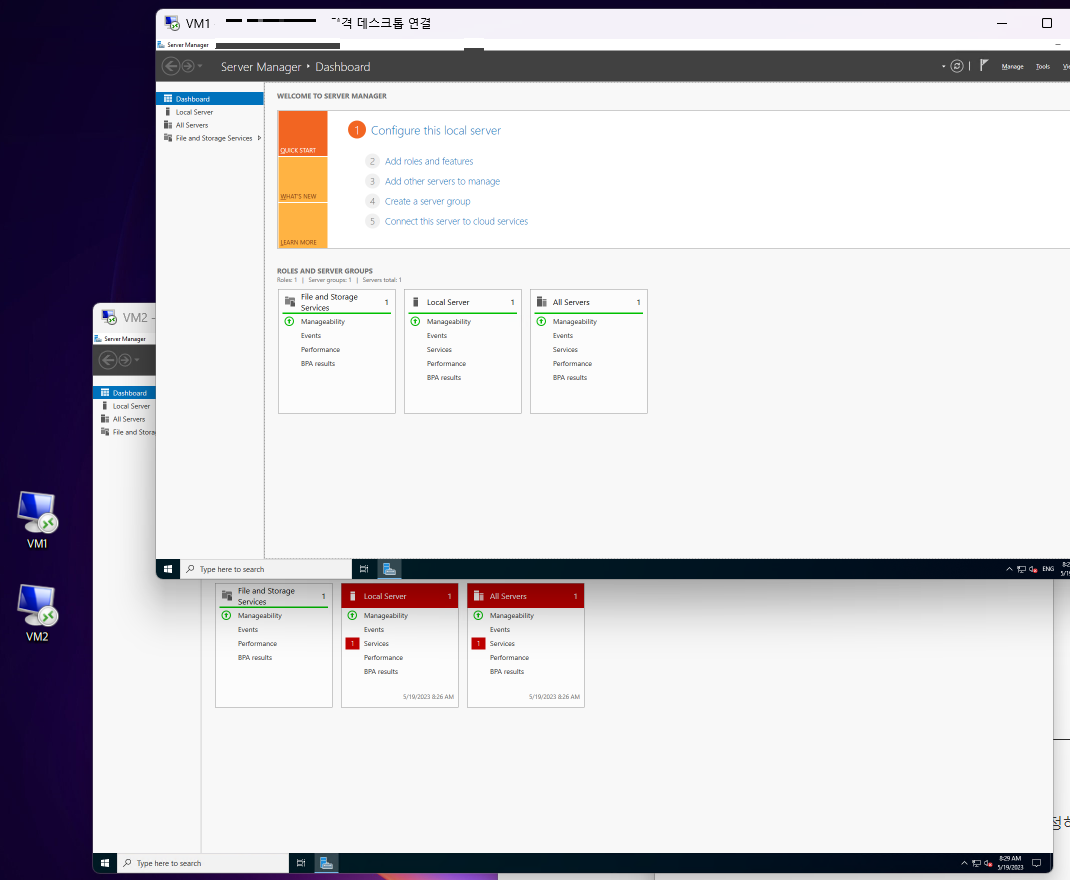The height and width of the screenshot is (880, 1070).
Task: Open the back-history dropdown arrow in VM1 Server Manager
Action: (x=200, y=66)
